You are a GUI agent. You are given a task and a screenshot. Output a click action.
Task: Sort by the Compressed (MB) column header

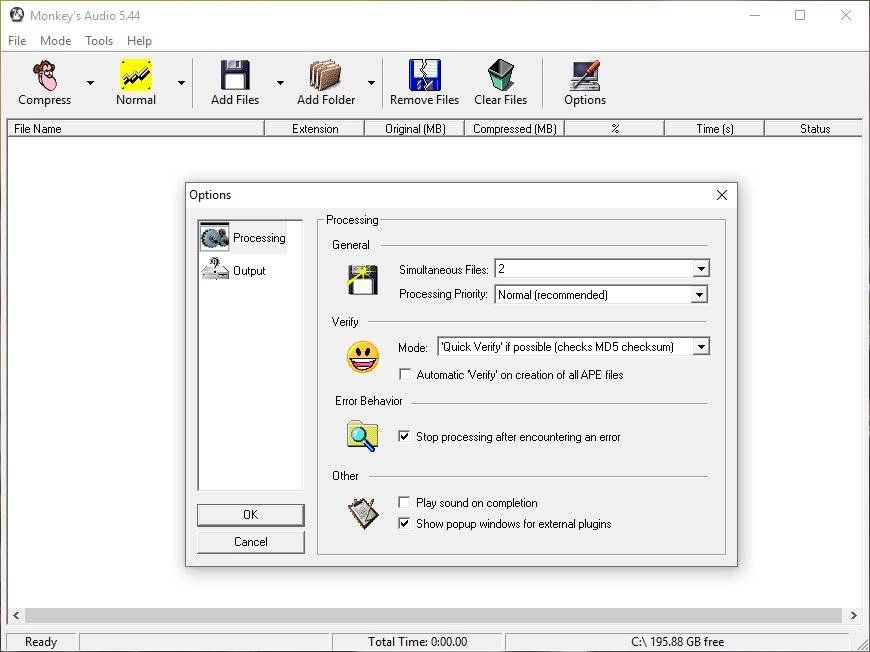[514, 129]
